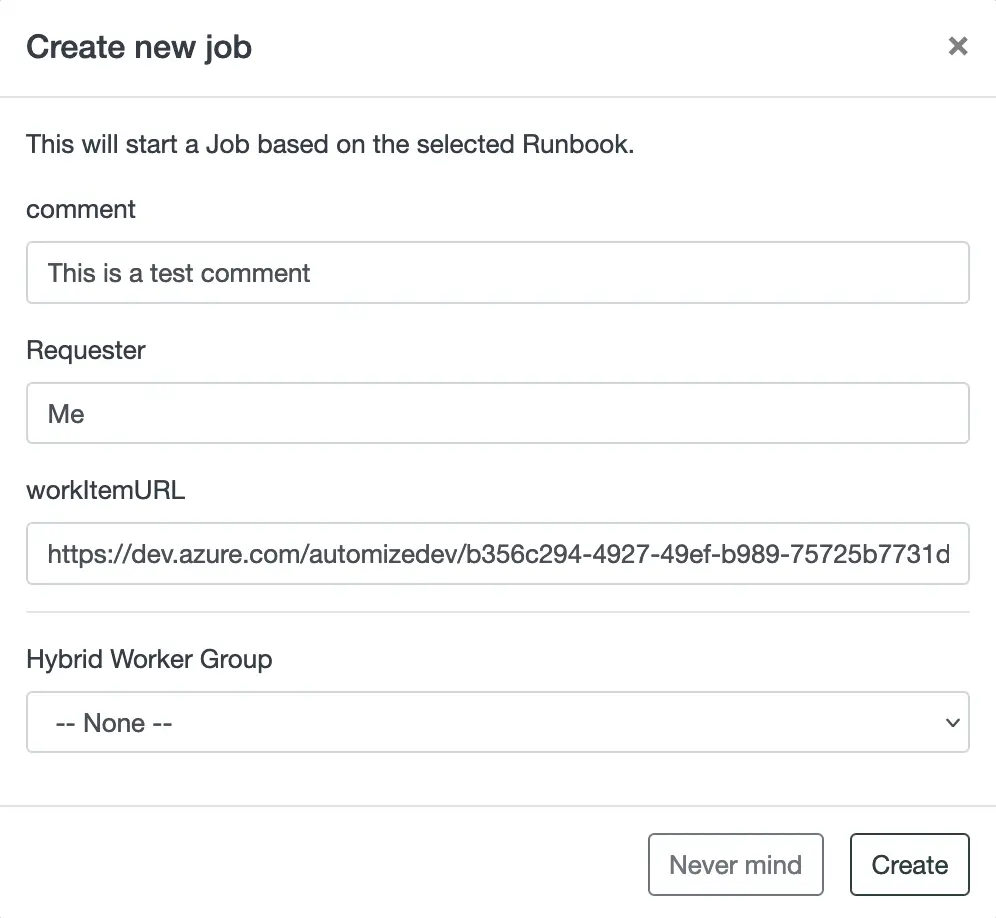The image size is (996, 918).
Task: Click inside the comment text field
Action: (497, 272)
